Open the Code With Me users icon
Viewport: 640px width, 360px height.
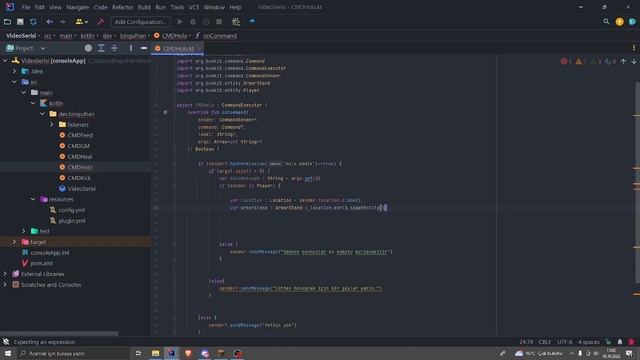(81, 22)
